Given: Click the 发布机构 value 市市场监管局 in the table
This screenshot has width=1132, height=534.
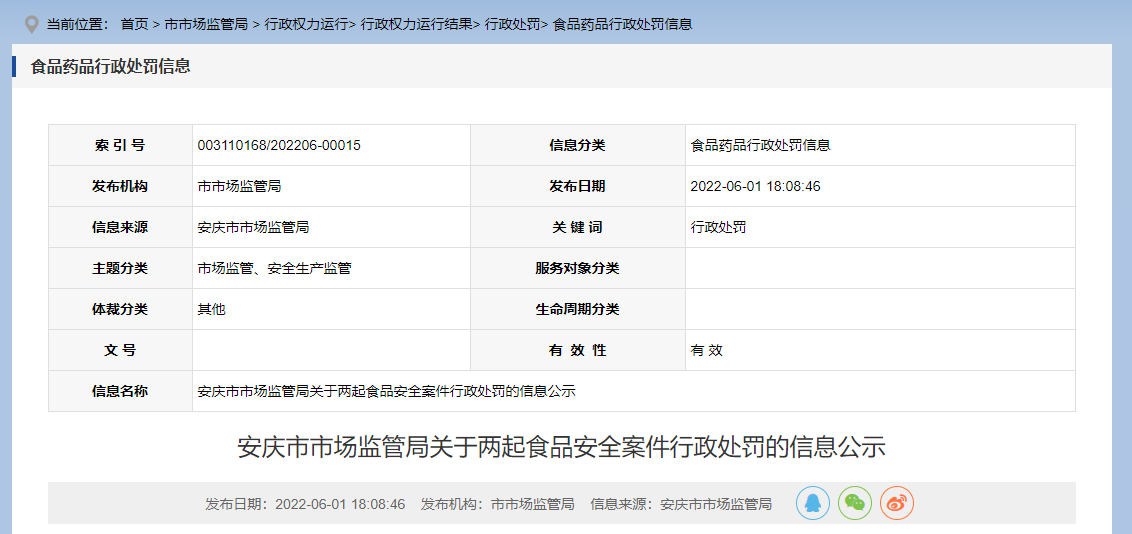Looking at the screenshot, I should pos(239,186).
